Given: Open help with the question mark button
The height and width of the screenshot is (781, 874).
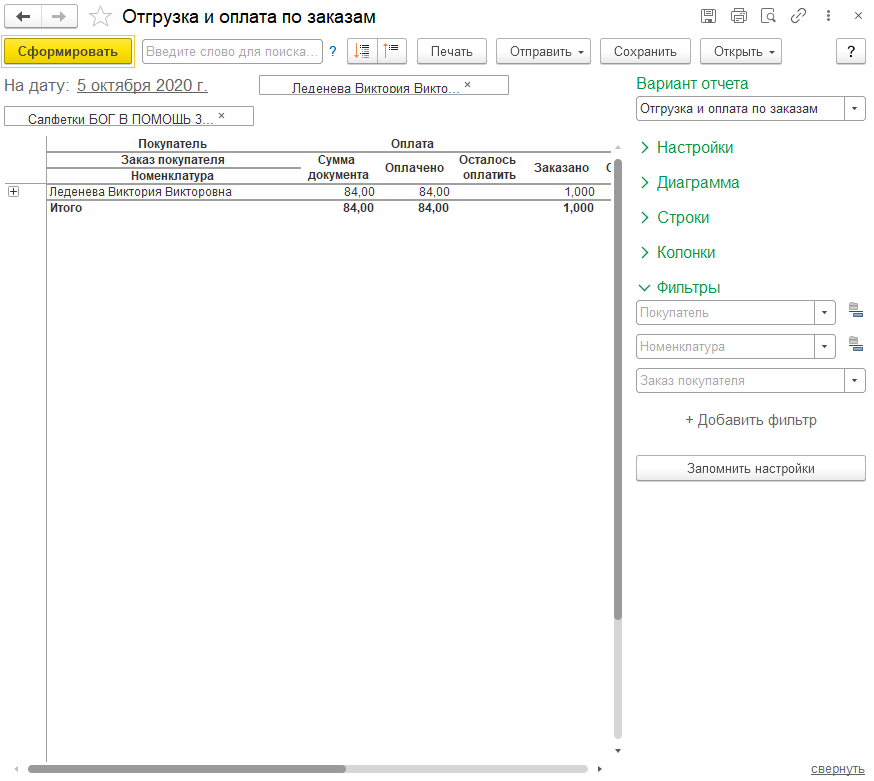Looking at the screenshot, I should point(851,51).
